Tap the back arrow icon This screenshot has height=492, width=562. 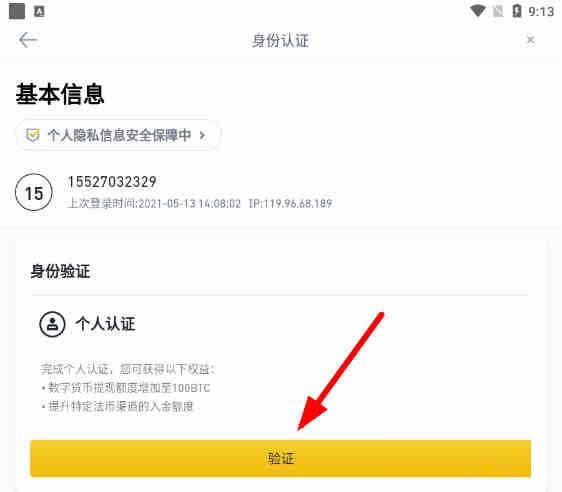tap(28, 40)
